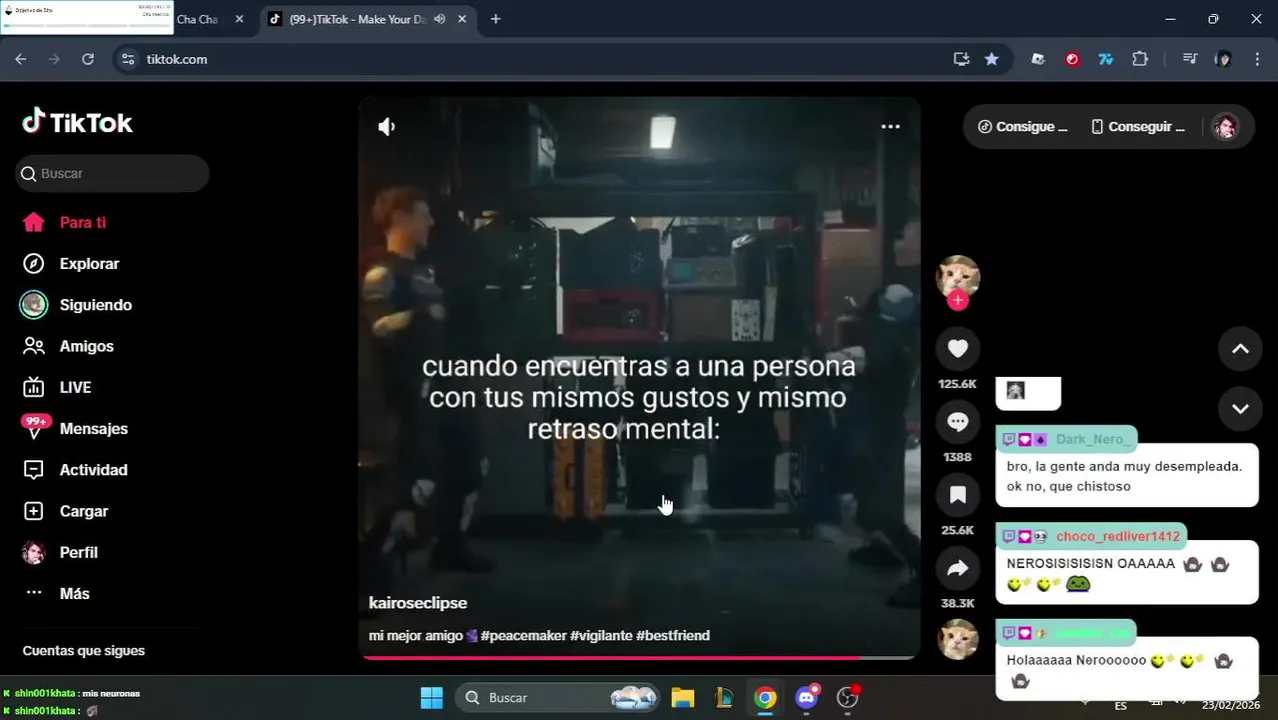Screen dimensions: 1278x720
Task: Open the Roblox-style extension icon
Action: 1038,59
